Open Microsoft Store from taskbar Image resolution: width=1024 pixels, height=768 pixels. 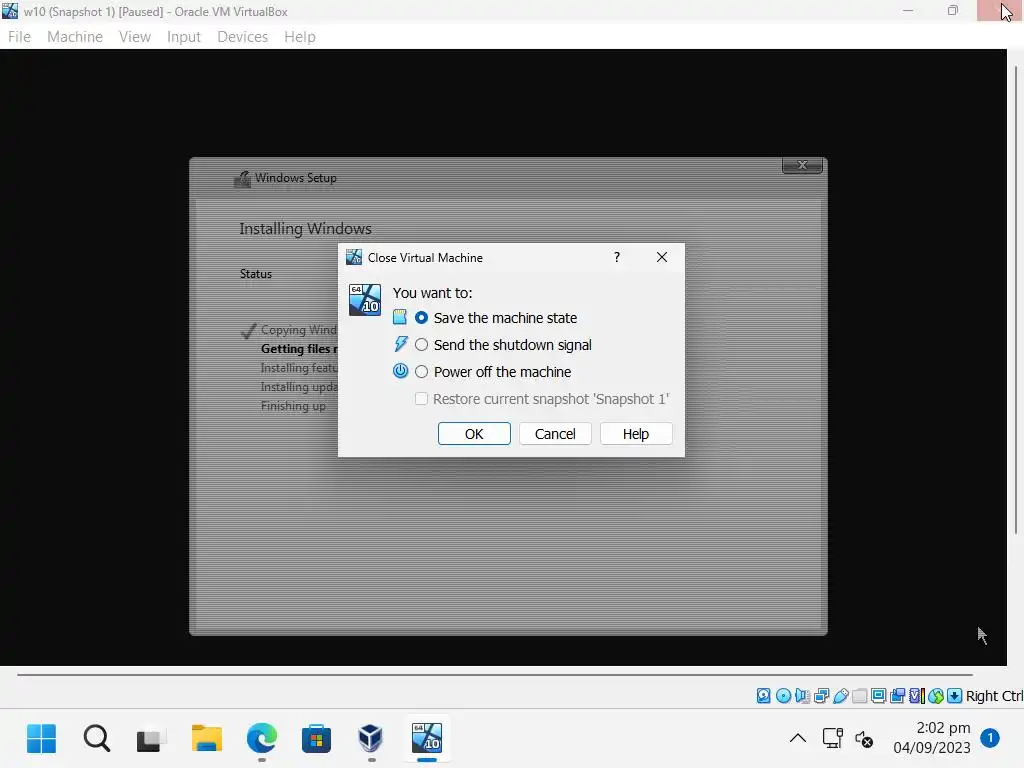[316, 739]
